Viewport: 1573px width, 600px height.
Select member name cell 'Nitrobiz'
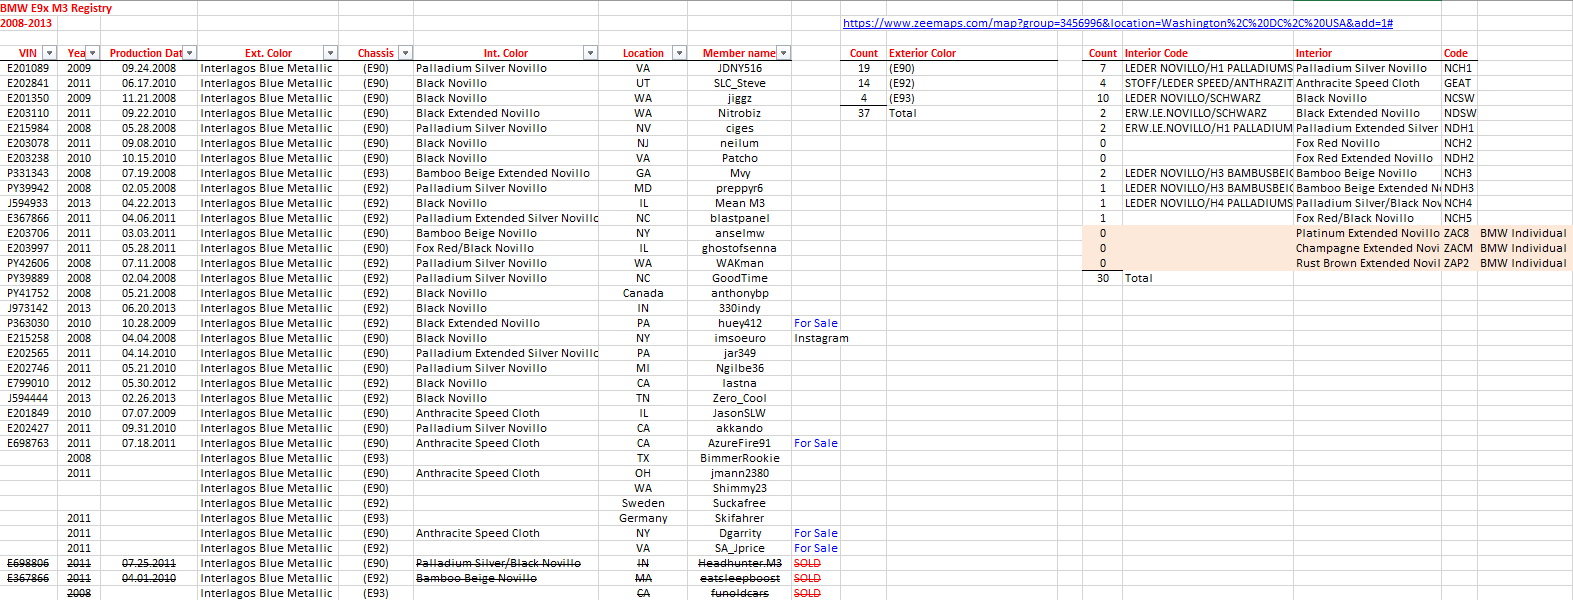tap(740, 113)
